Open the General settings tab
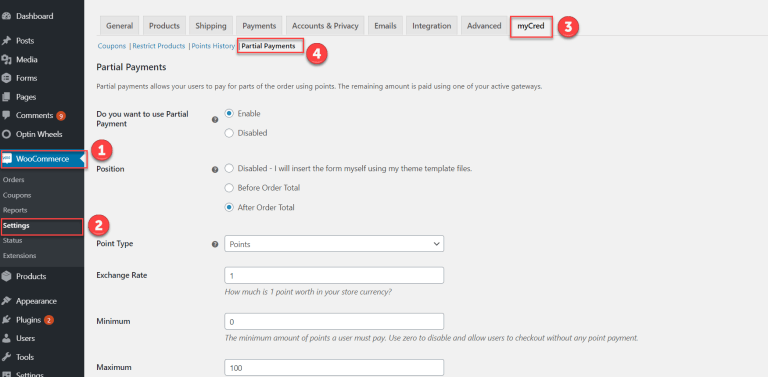768x377 pixels. [120, 26]
